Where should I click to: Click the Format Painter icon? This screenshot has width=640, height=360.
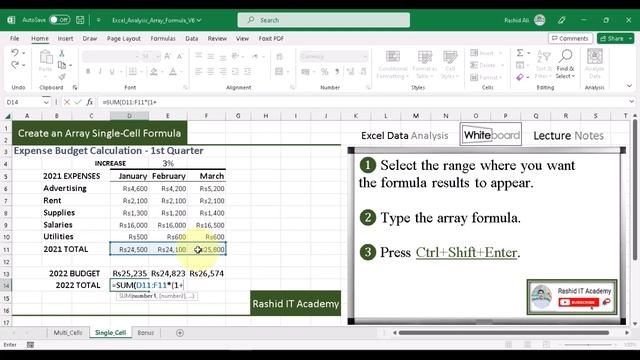pos(62,77)
